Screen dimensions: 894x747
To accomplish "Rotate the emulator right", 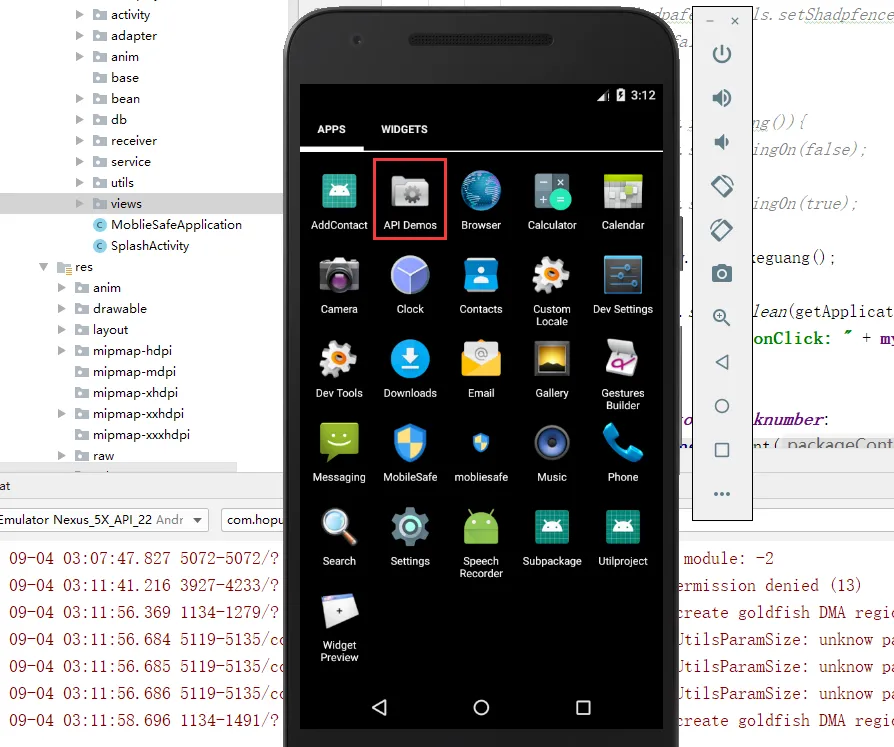I will pos(722,230).
